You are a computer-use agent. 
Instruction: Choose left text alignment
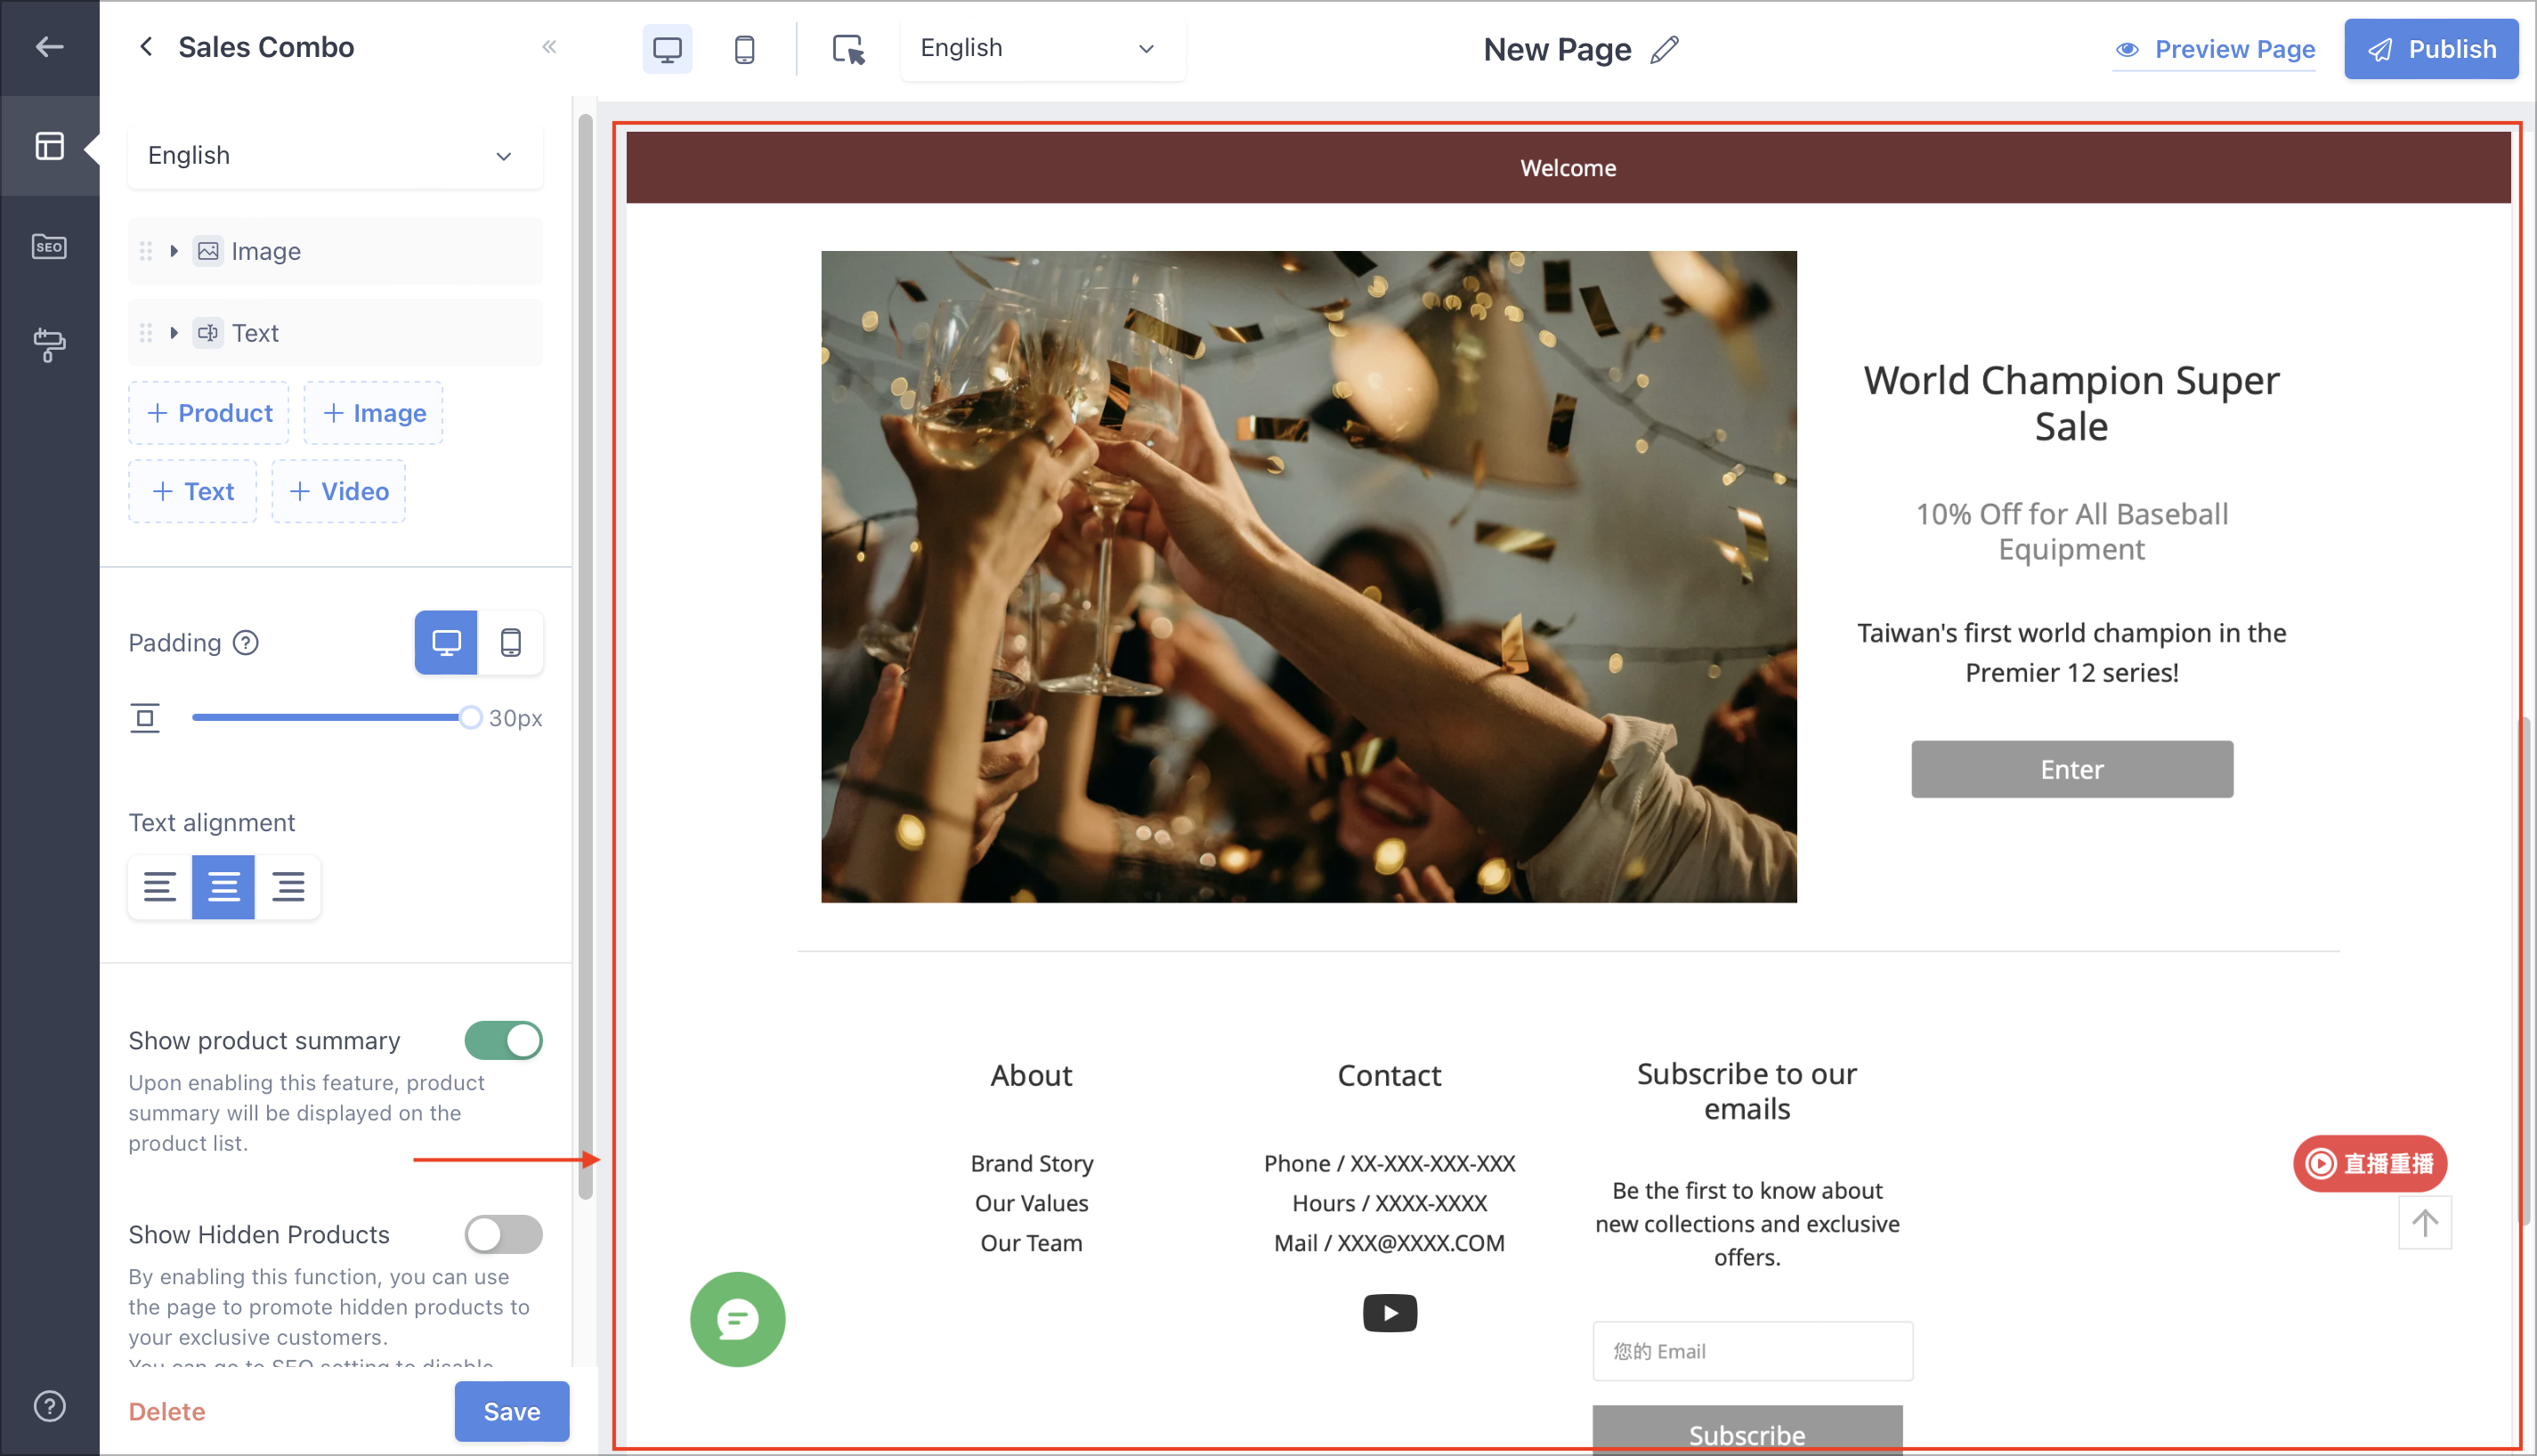pyautogui.click(x=159, y=886)
